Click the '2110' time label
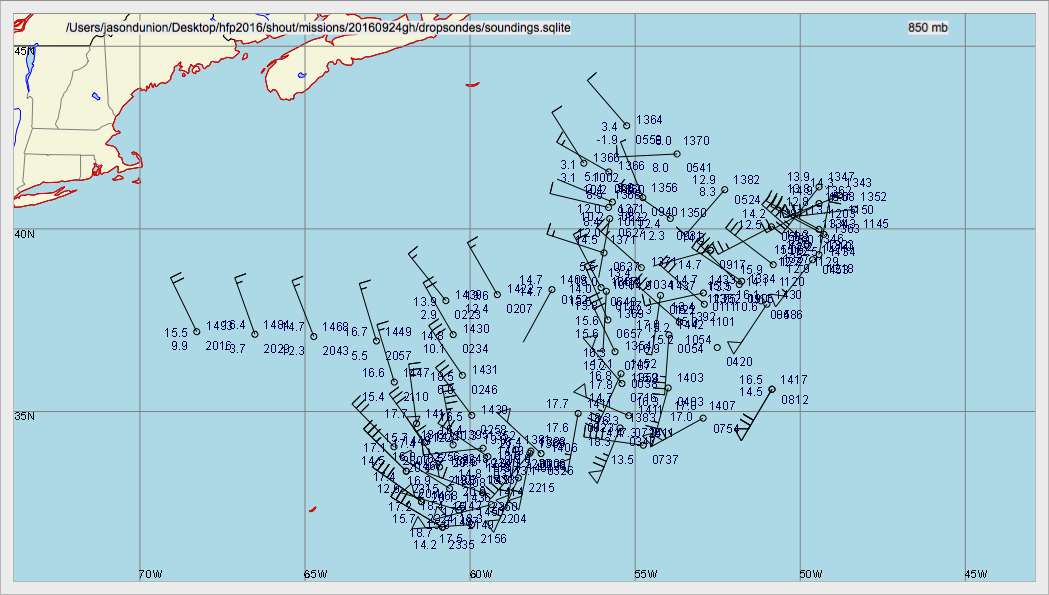Screen dimensions: 1049x595 click(416, 396)
